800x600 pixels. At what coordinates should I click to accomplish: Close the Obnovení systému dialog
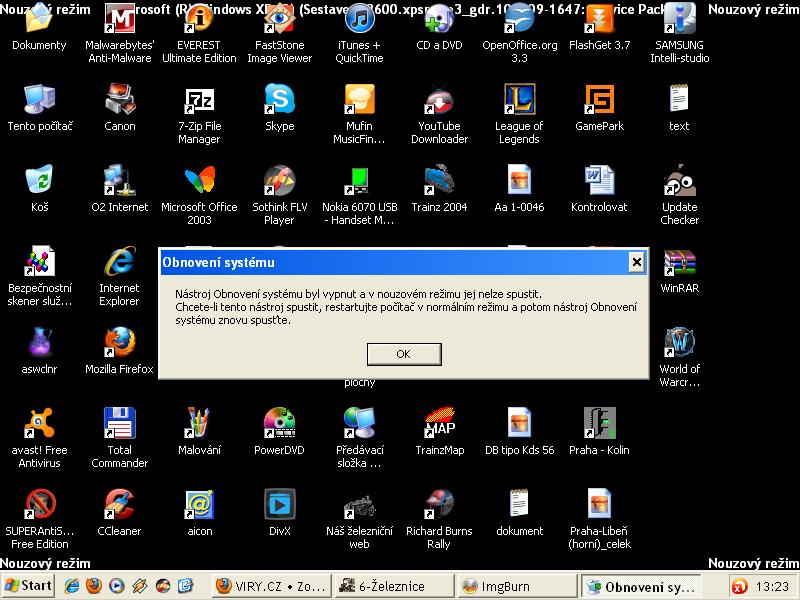coord(636,262)
